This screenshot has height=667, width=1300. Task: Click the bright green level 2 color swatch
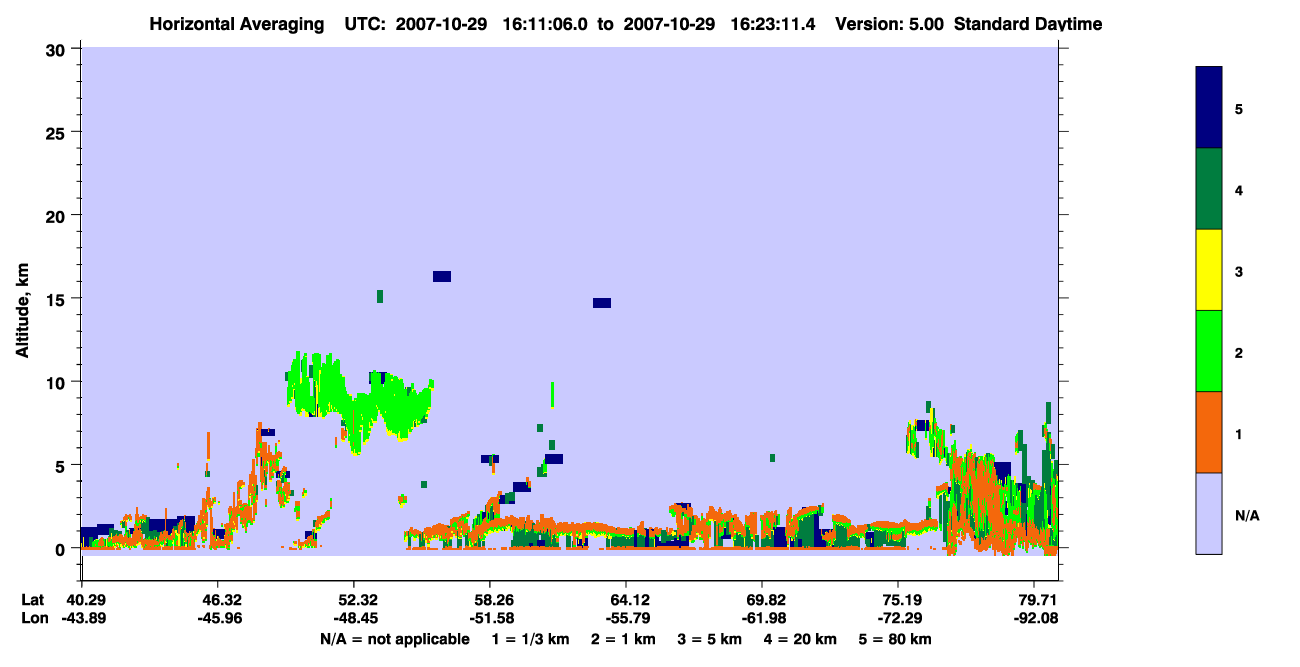pyautogui.click(x=1209, y=351)
